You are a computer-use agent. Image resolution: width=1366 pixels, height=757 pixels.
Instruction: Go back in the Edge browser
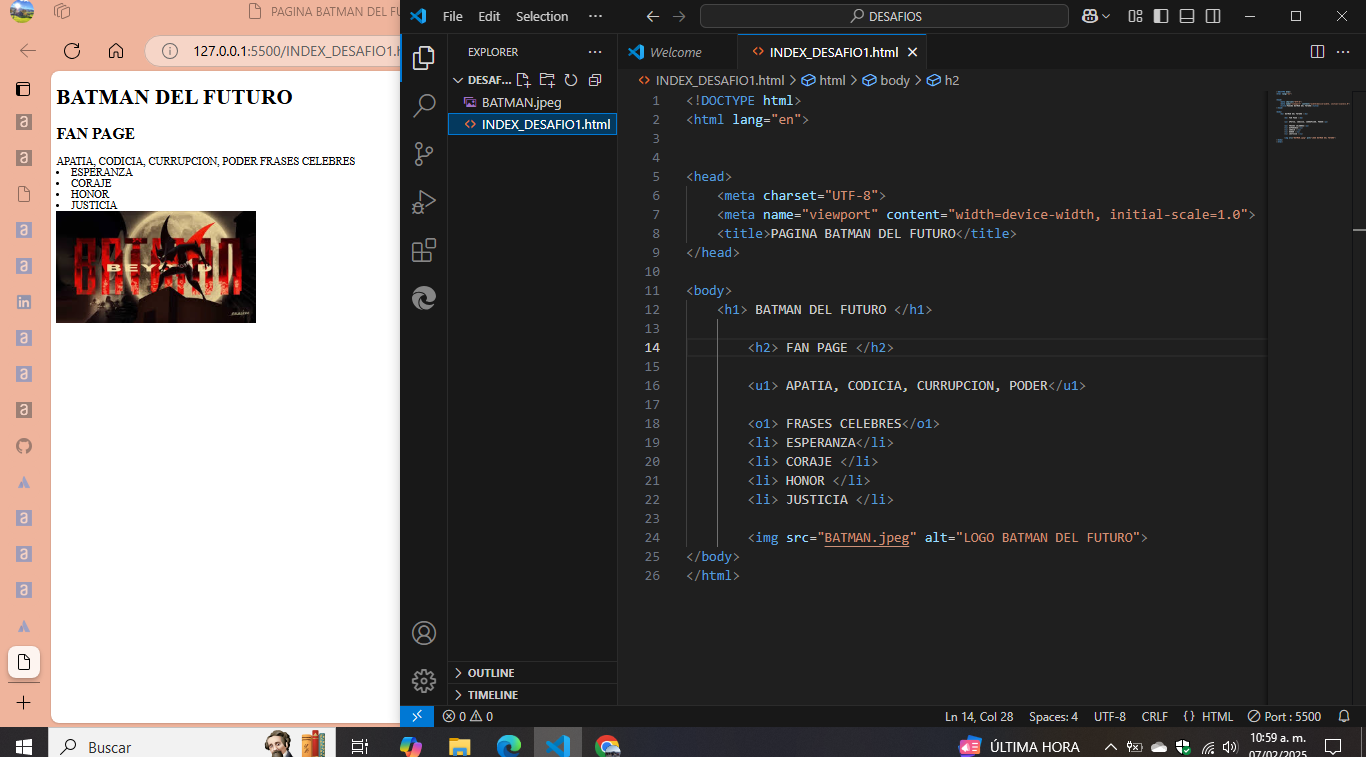click(x=27, y=51)
